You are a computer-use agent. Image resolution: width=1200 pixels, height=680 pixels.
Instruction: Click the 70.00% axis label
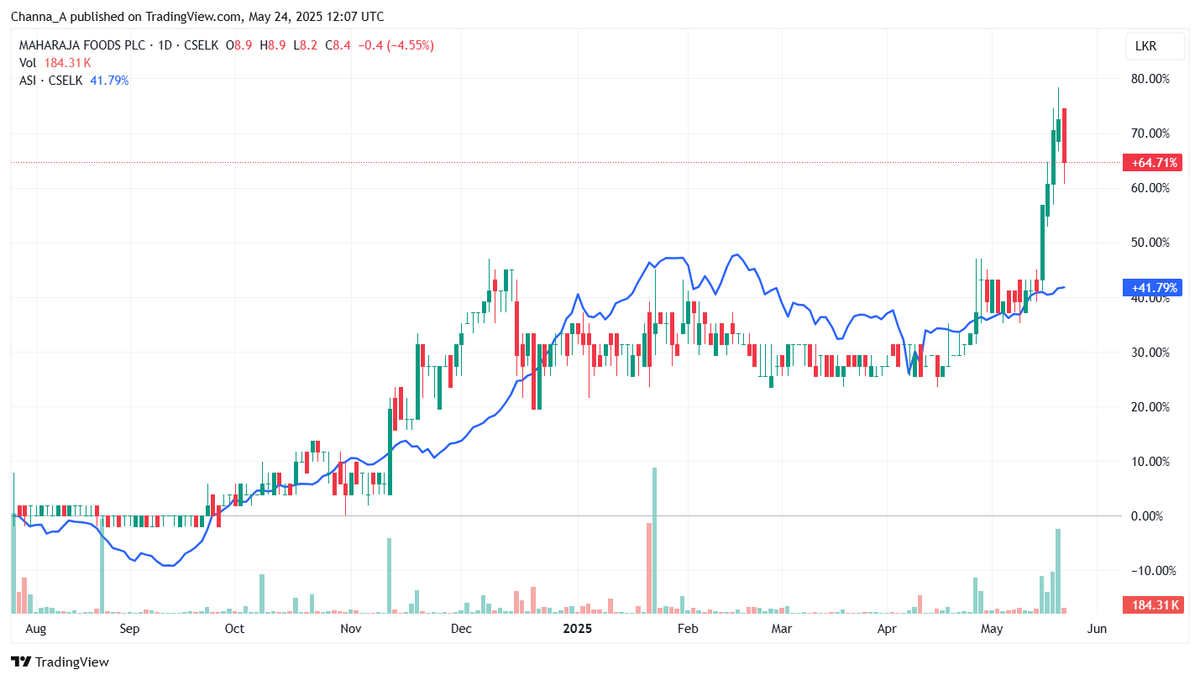click(1151, 134)
